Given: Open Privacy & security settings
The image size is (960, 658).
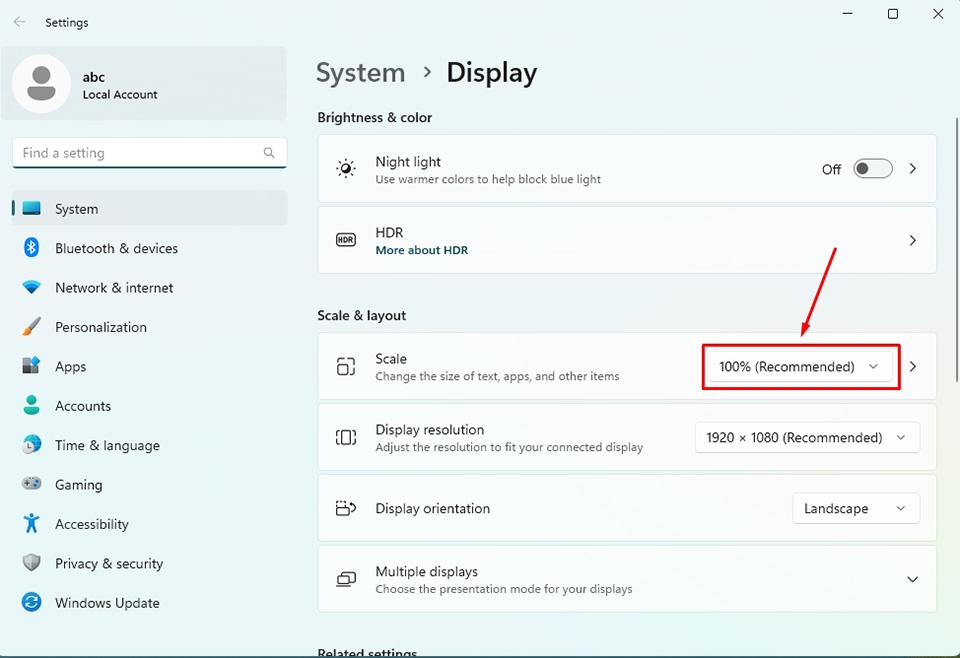Looking at the screenshot, I should pyautogui.click(x=108, y=563).
